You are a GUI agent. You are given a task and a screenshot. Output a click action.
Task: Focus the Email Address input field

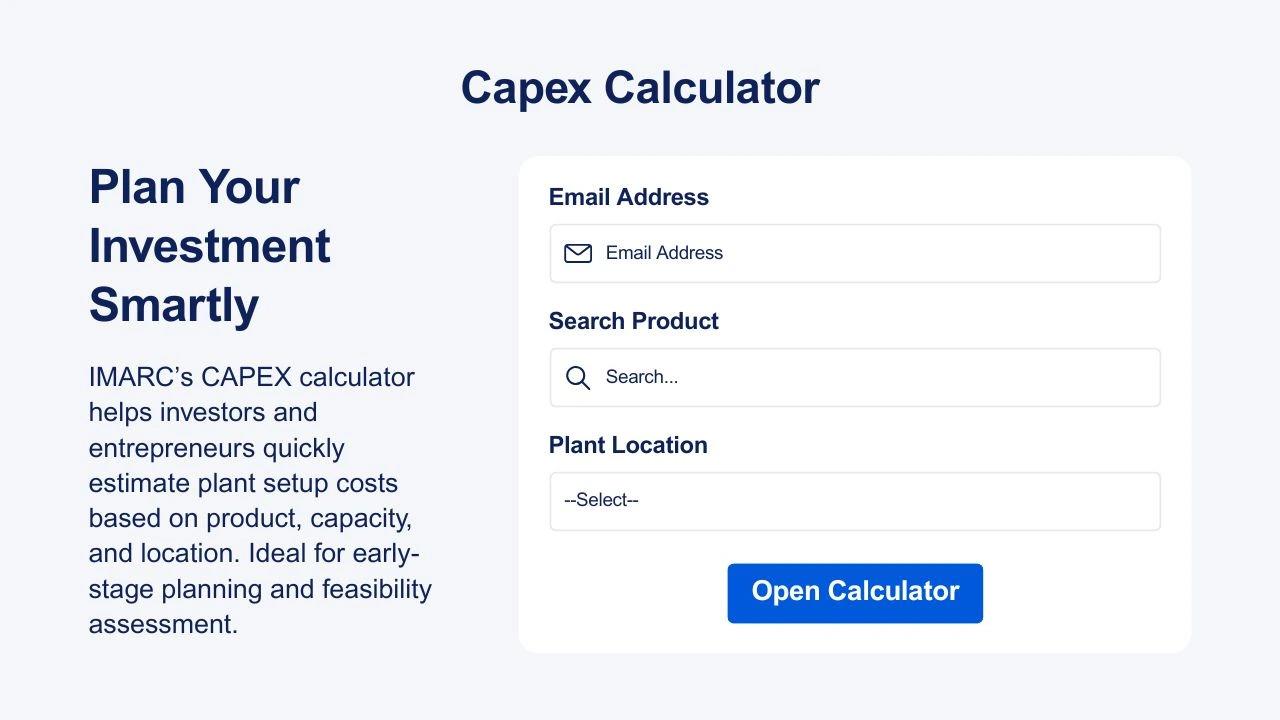click(x=880, y=253)
